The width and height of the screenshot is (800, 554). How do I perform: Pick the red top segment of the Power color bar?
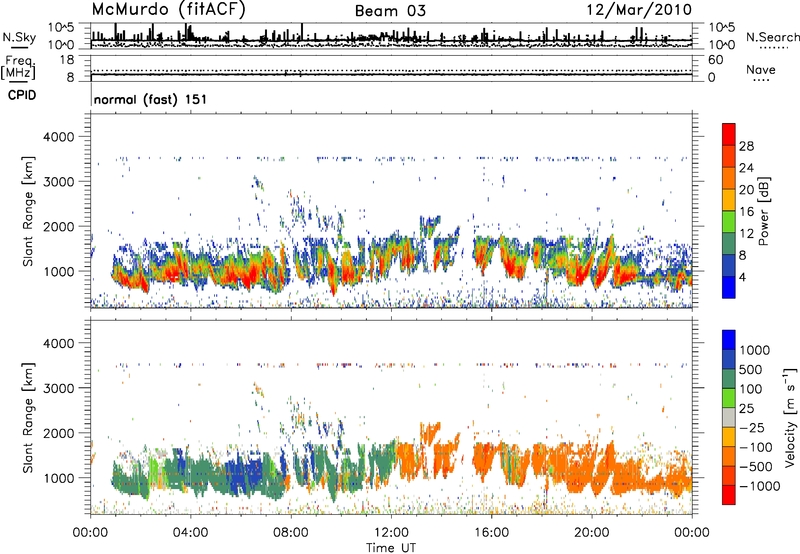pos(729,134)
